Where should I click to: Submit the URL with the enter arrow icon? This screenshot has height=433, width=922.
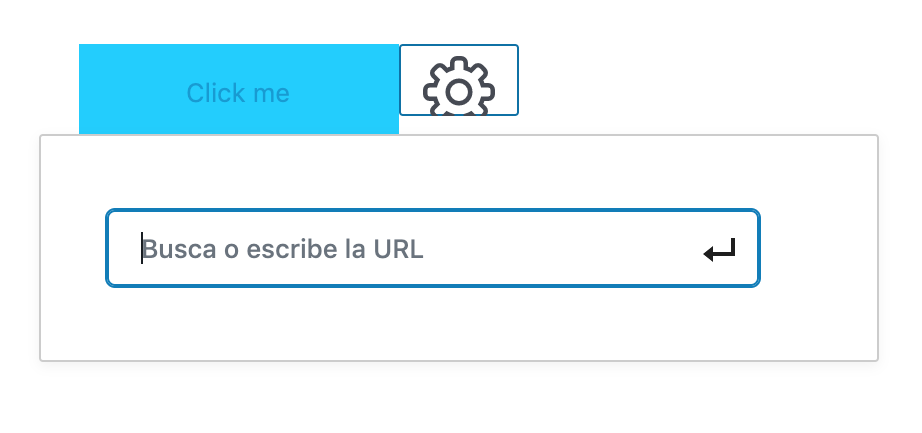click(x=720, y=250)
